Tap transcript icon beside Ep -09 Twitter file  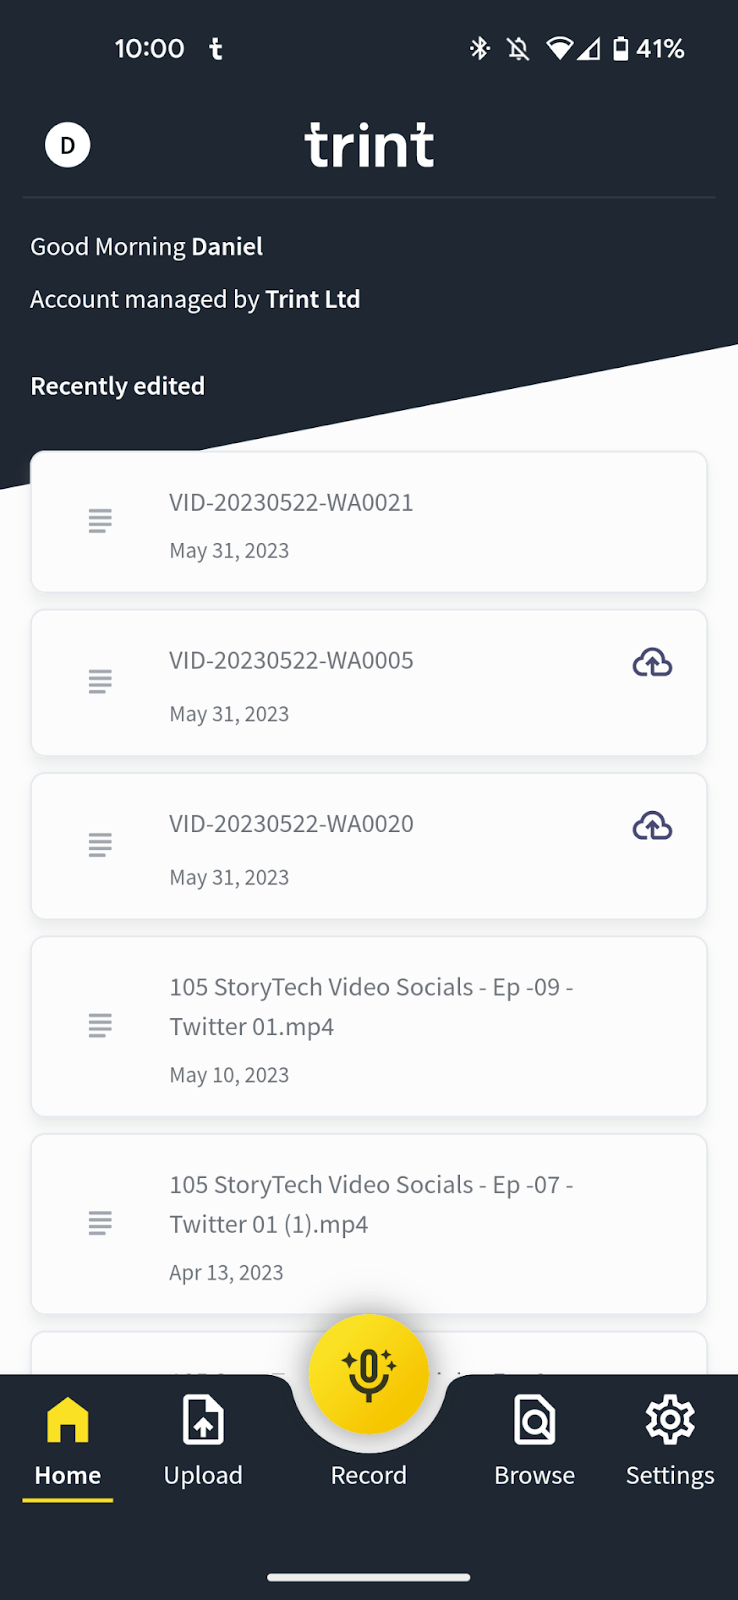(x=100, y=1025)
